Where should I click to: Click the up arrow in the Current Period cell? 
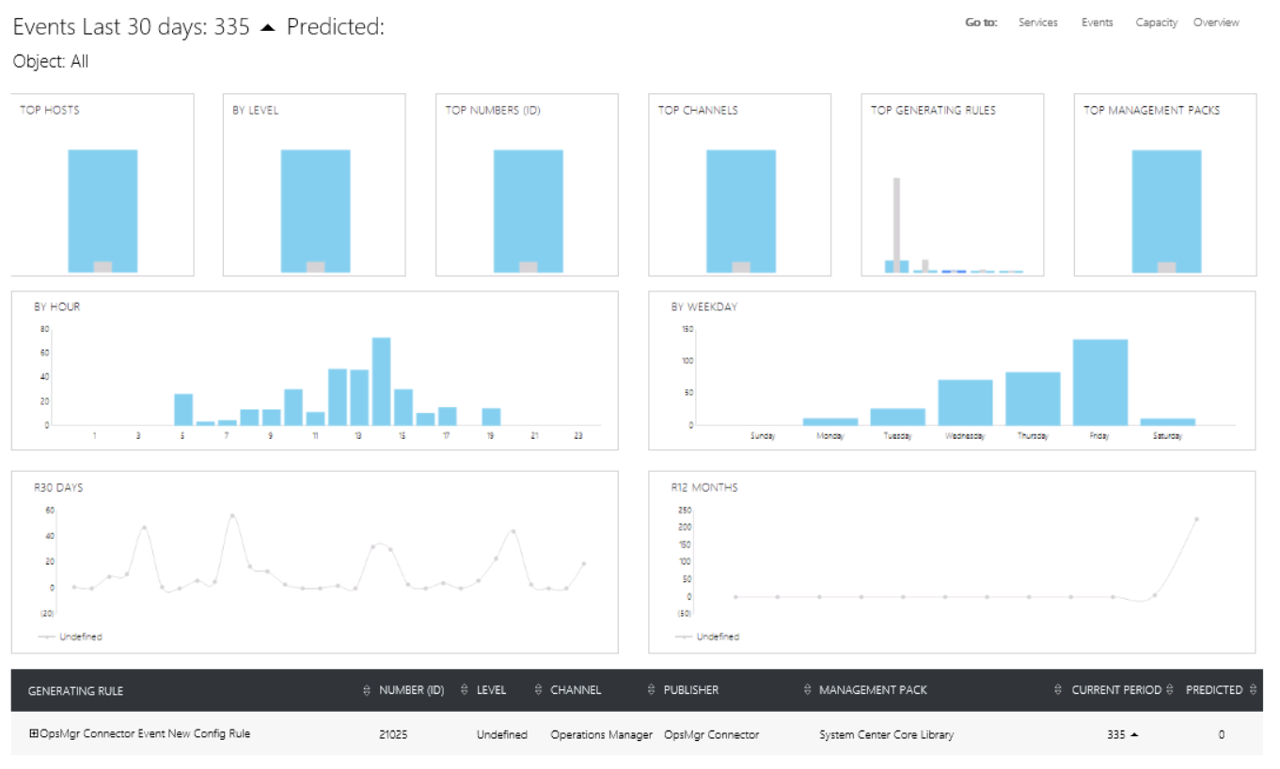[1135, 733]
